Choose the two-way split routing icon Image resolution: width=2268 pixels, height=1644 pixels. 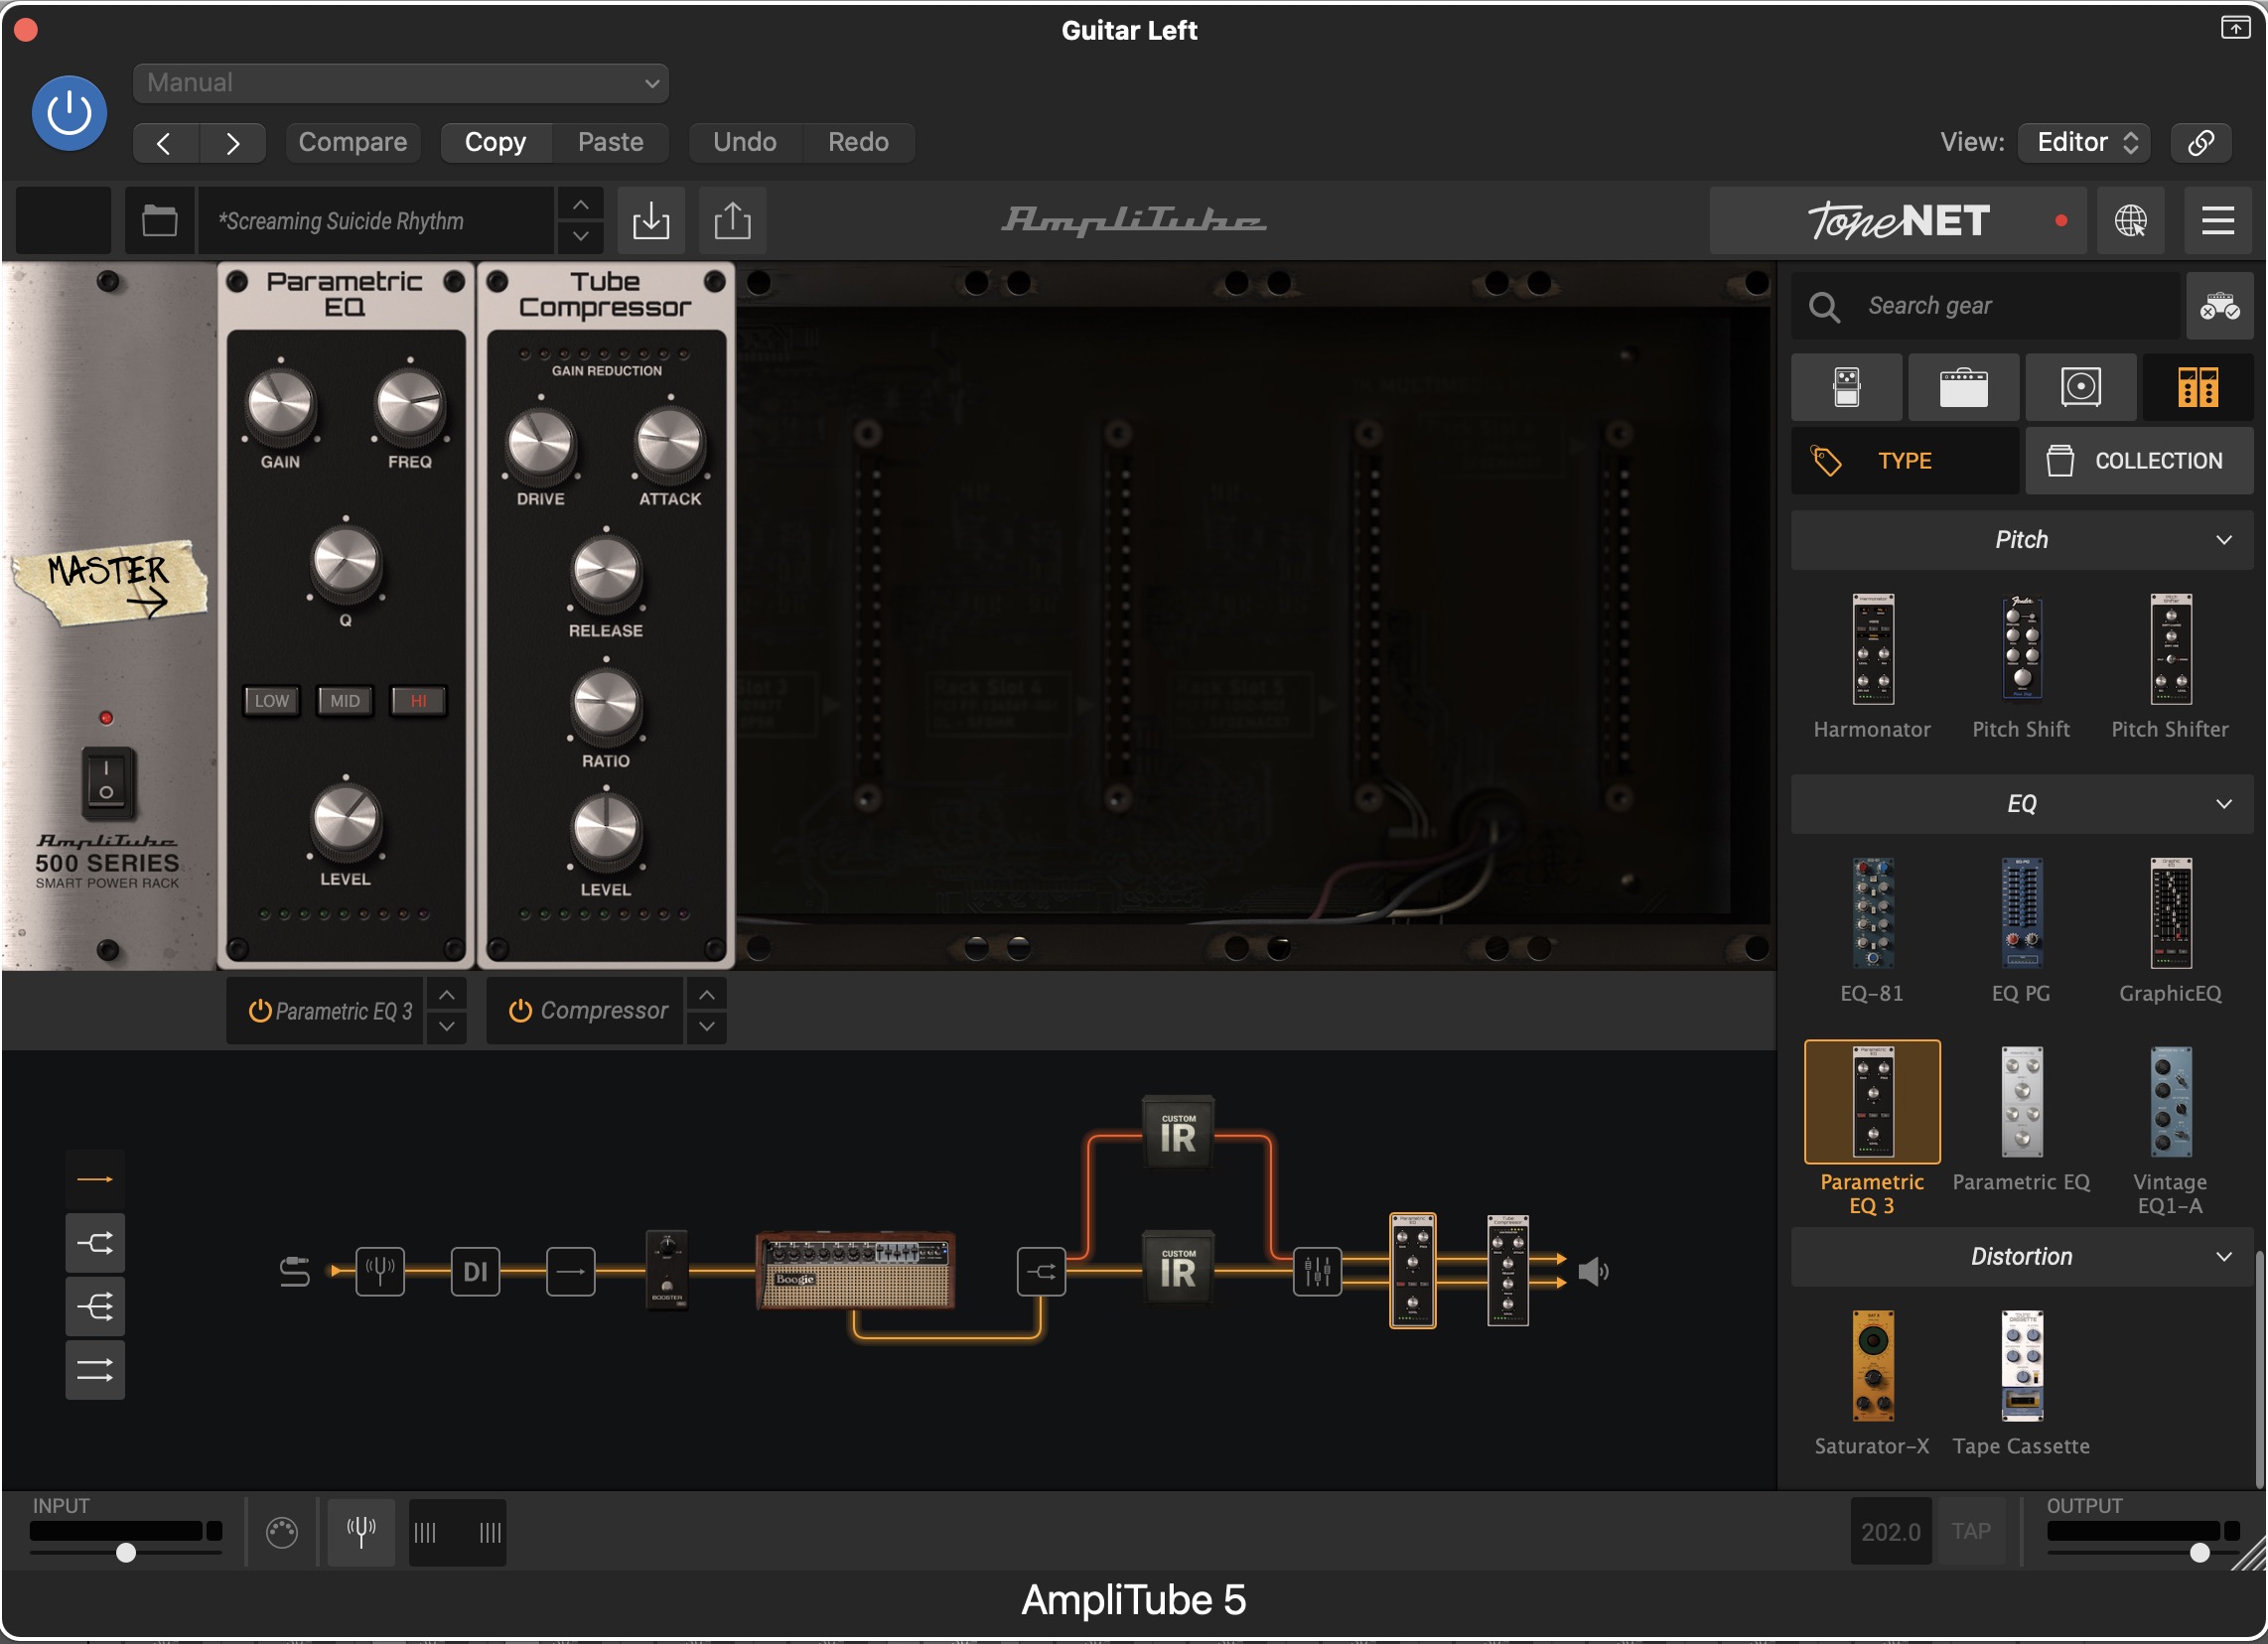96,1244
